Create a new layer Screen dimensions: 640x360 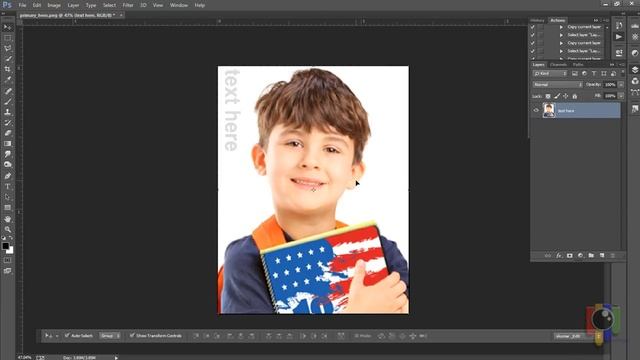pyautogui.click(x=602, y=256)
